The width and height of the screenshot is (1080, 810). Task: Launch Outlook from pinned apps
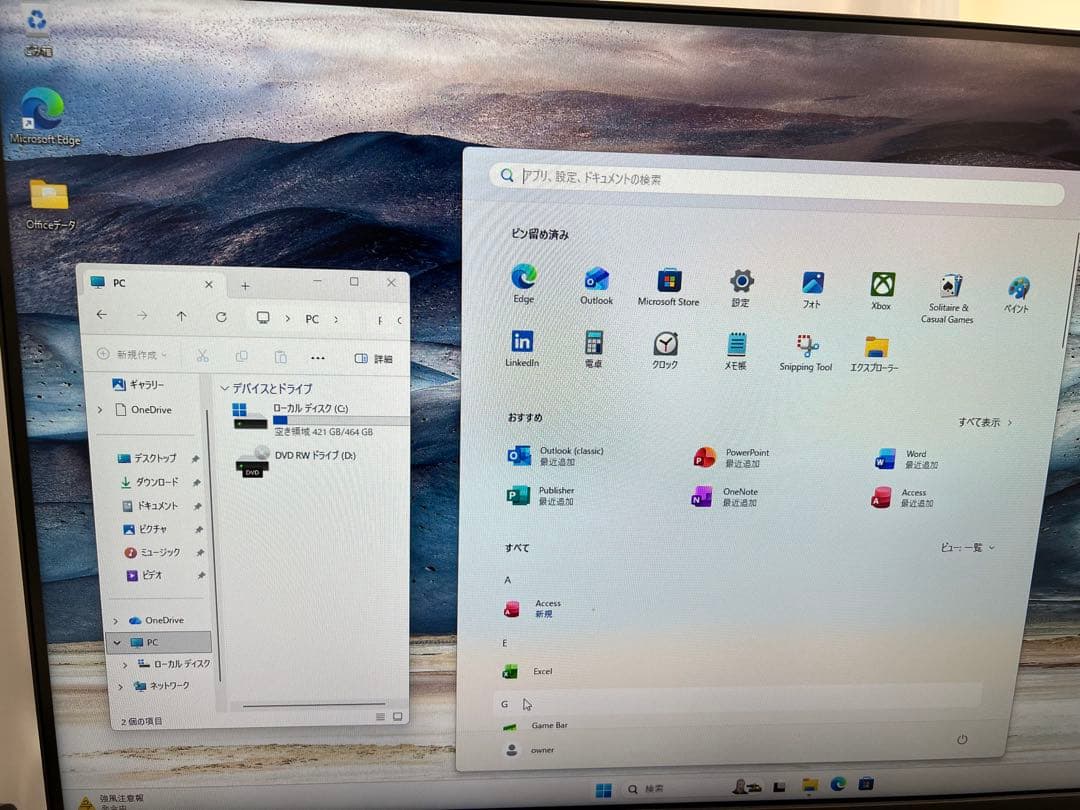coord(596,286)
